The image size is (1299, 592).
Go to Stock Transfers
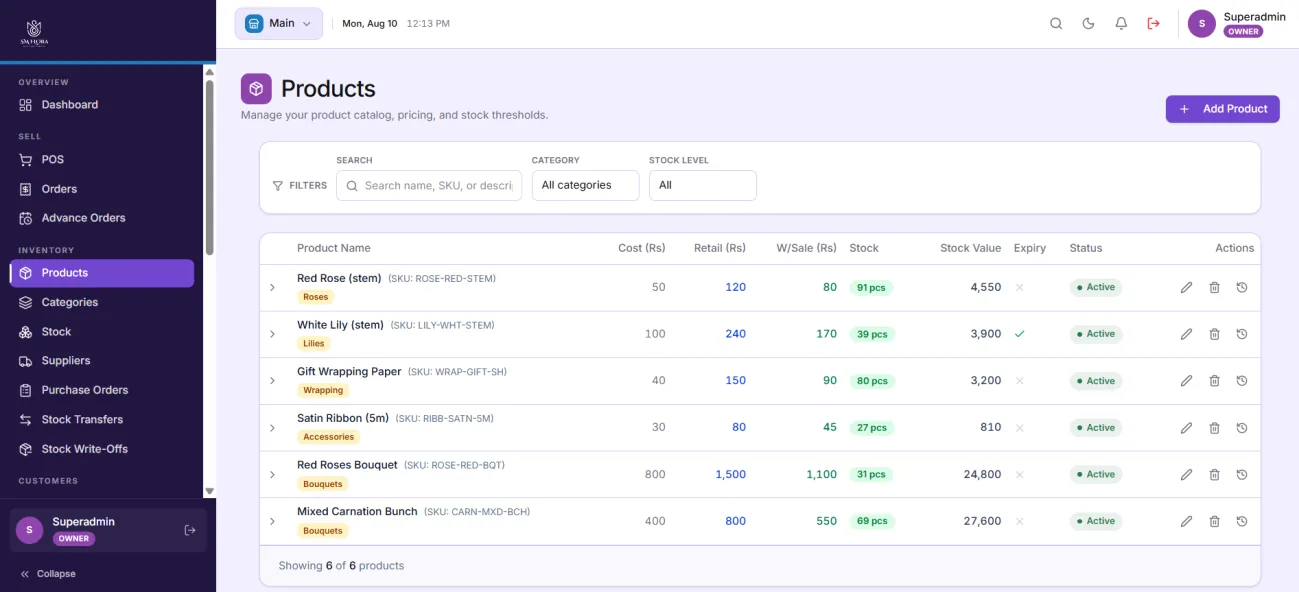102,420
